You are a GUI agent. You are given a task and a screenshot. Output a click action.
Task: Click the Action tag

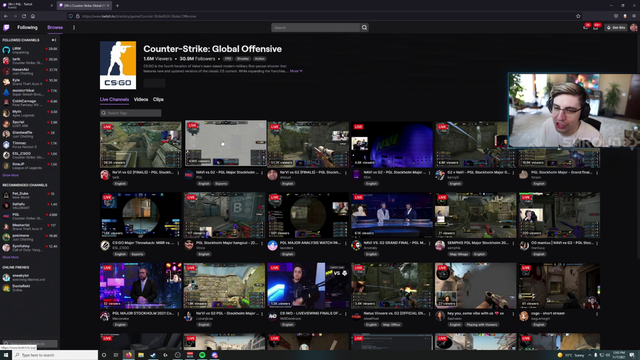click(x=259, y=59)
